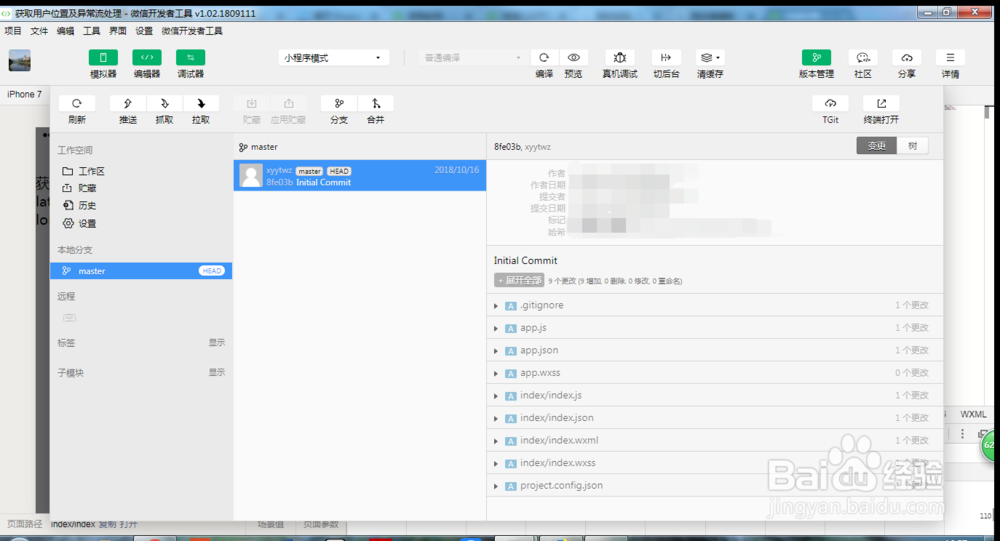1000x541 pixels.
Task: Click the 拉取 pull icon
Action: pyautogui.click(x=201, y=103)
